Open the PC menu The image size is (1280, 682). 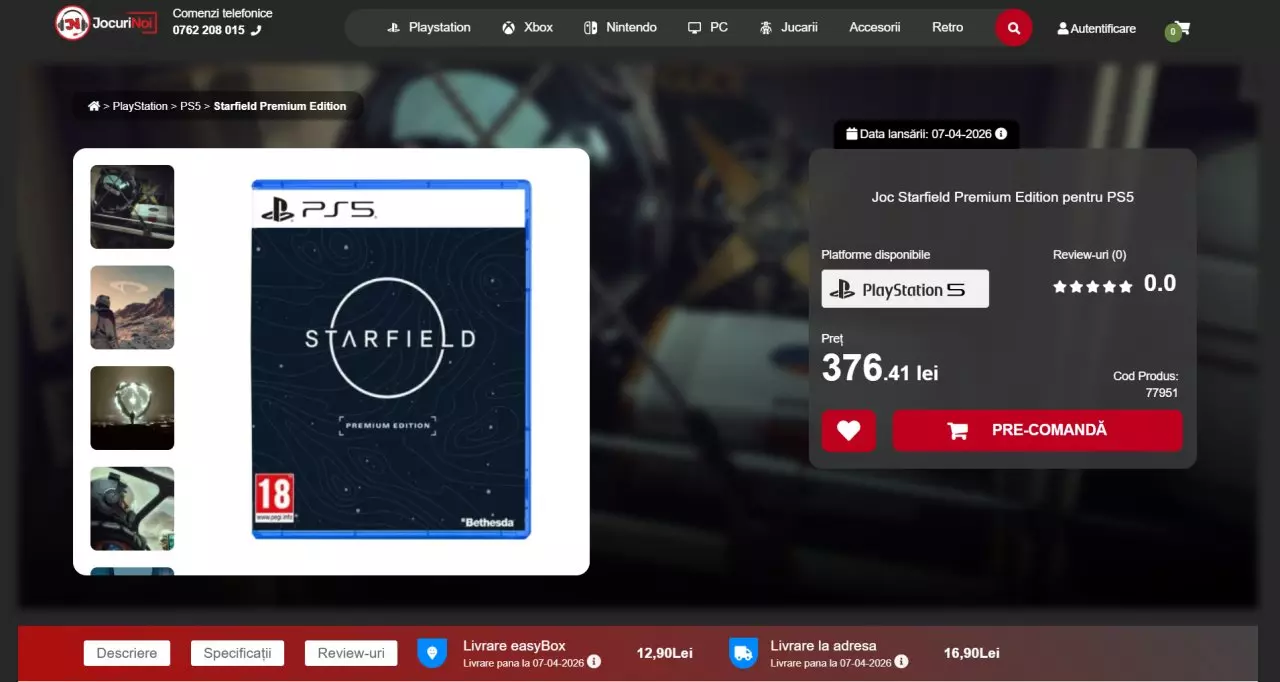708,28
